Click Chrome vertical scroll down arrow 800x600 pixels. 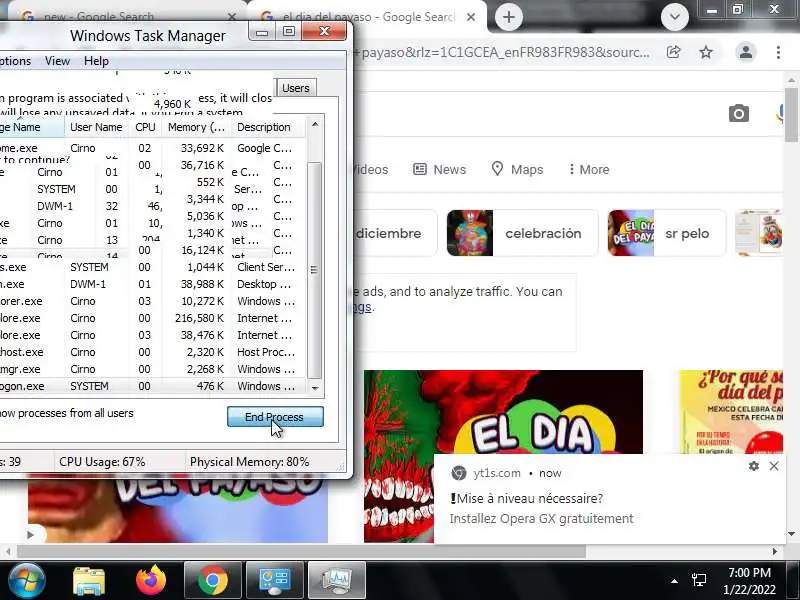(791, 534)
